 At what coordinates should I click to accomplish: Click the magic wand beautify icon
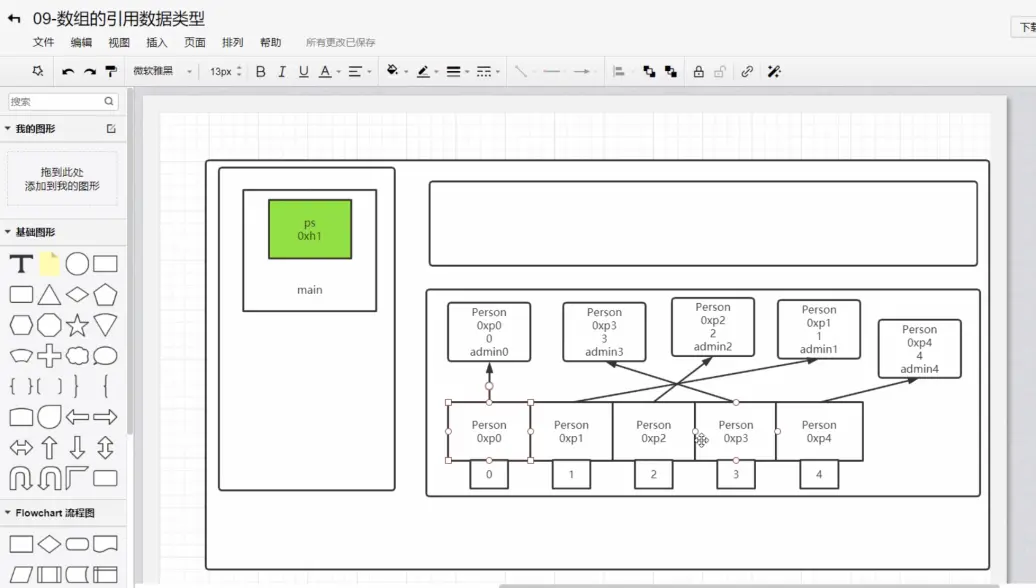tap(774, 71)
